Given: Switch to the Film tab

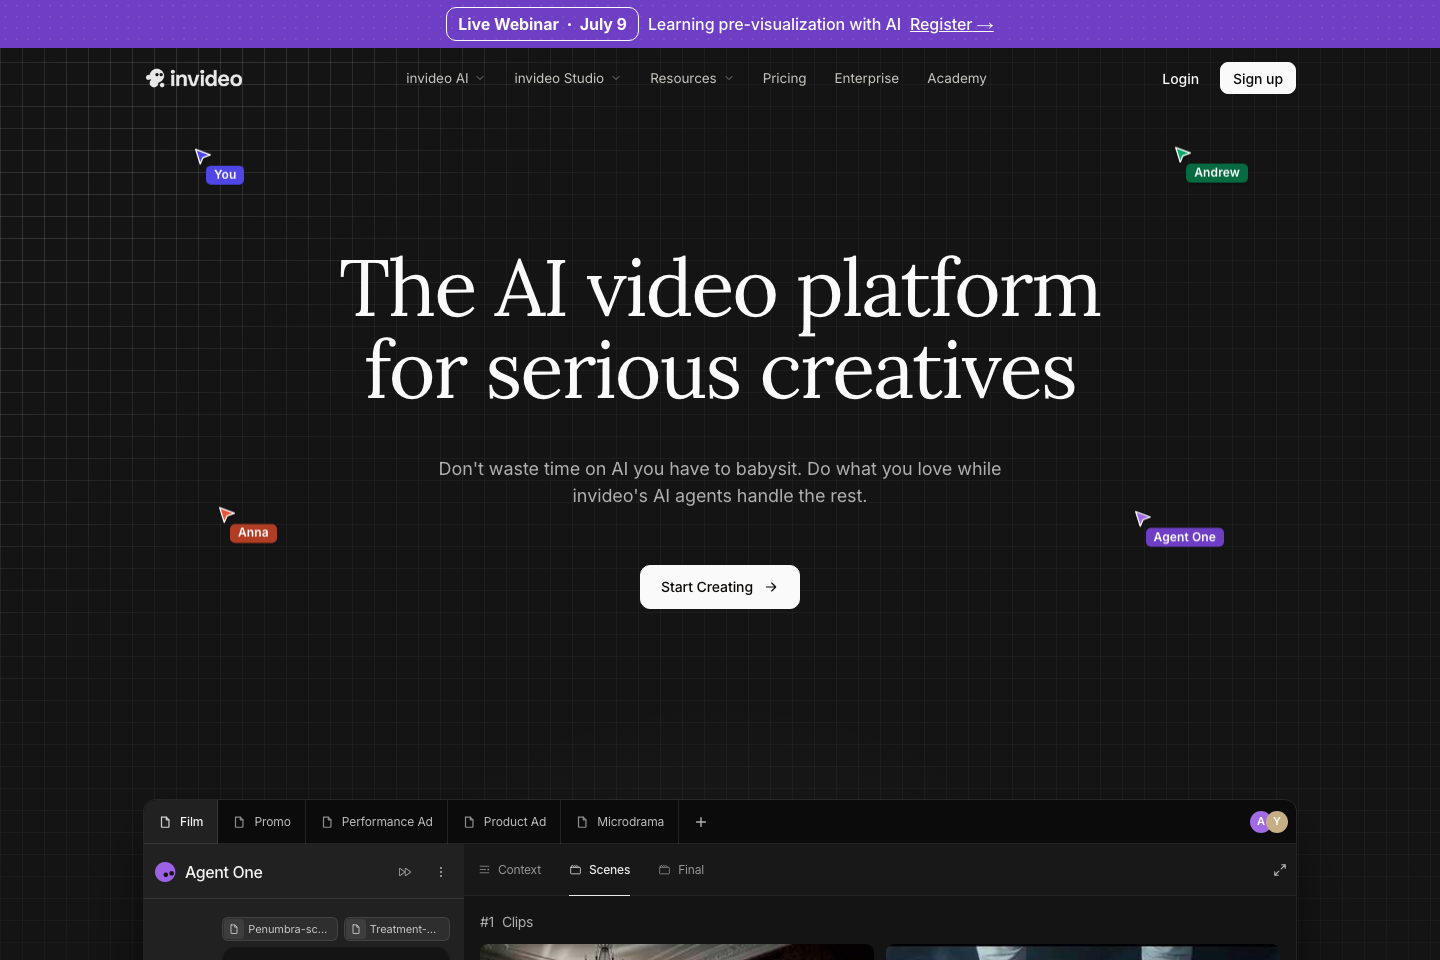Looking at the screenshot, I should (x=181, y=822).
